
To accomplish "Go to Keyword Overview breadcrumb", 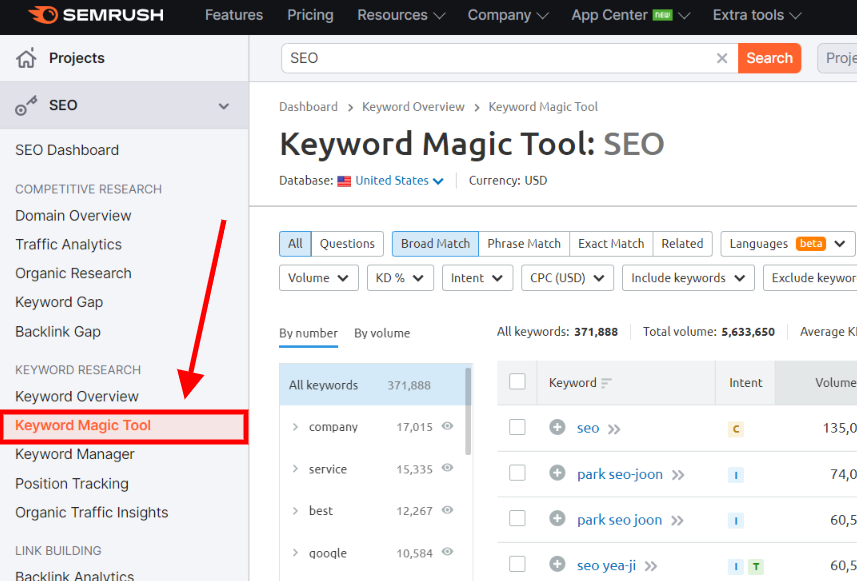I will point(413,107).
